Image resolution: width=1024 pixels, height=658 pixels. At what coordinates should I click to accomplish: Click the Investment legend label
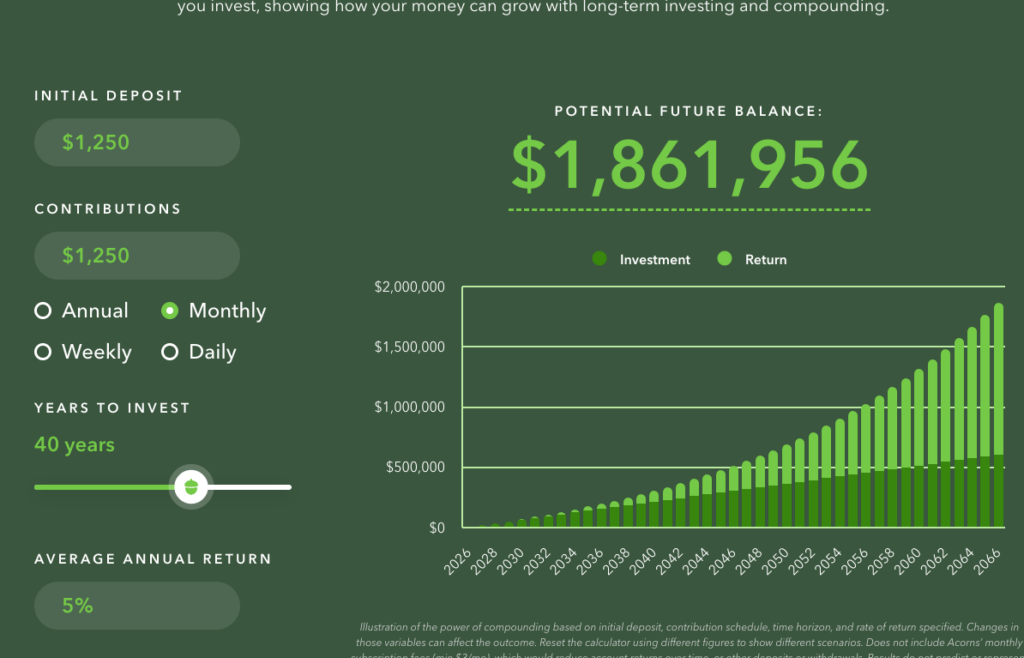[655, 260]
